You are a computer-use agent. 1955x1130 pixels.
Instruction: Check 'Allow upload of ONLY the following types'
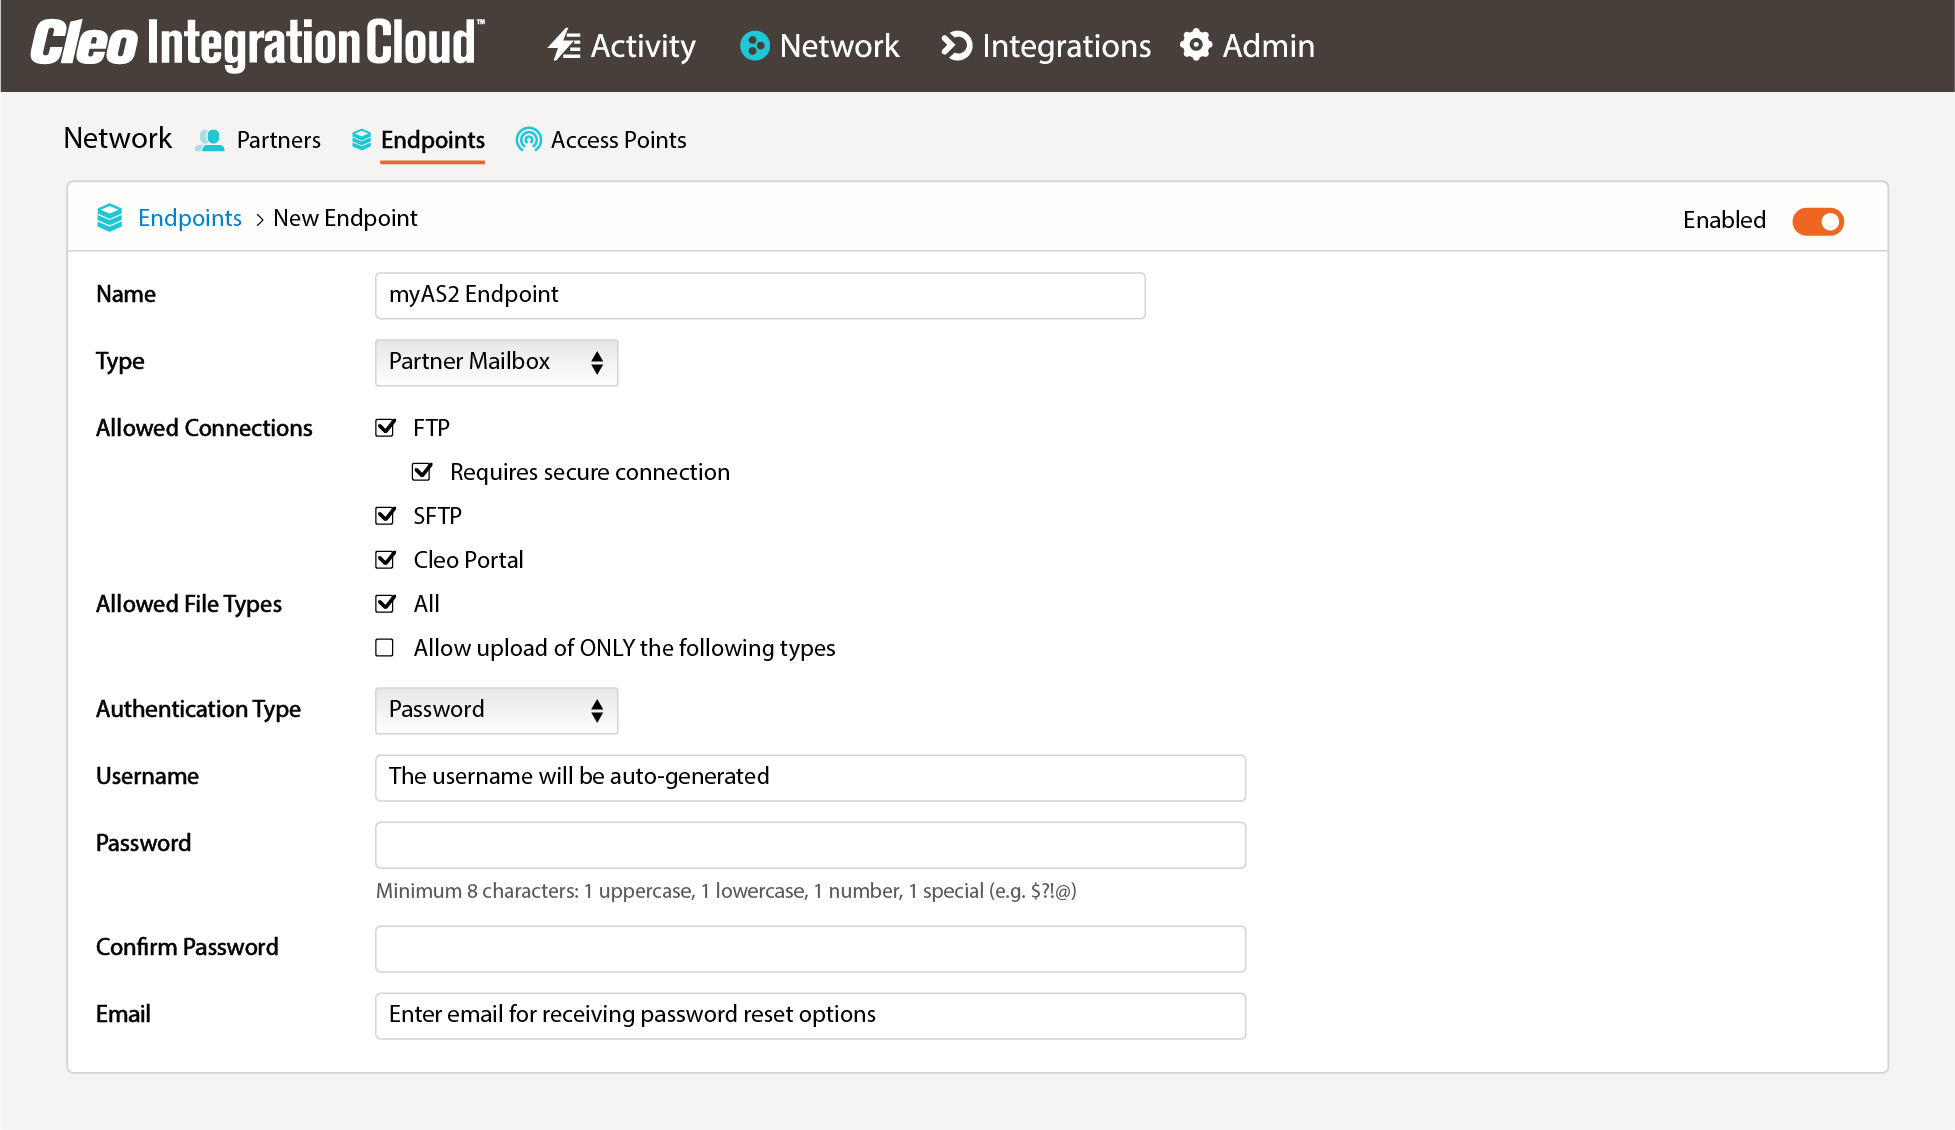point(384,648)
